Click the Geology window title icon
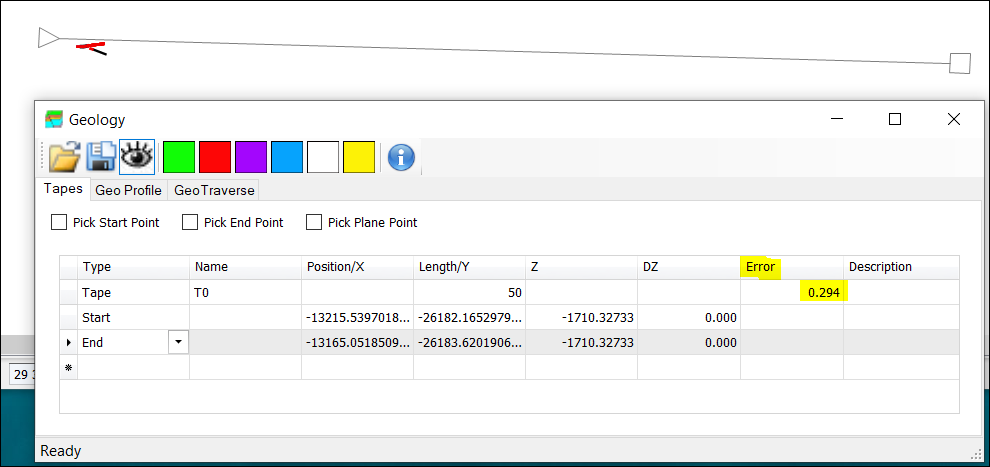Screen dimensions: 990x467 click(x=53, y=119)
